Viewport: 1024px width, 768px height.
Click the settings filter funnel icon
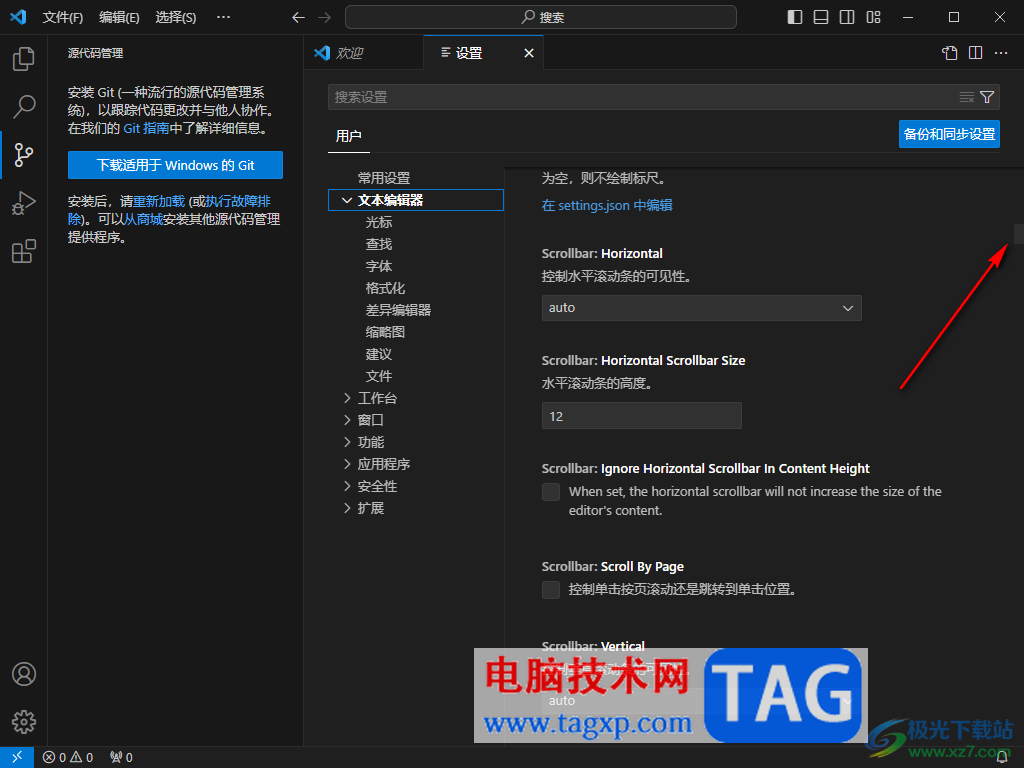[987, 97]
